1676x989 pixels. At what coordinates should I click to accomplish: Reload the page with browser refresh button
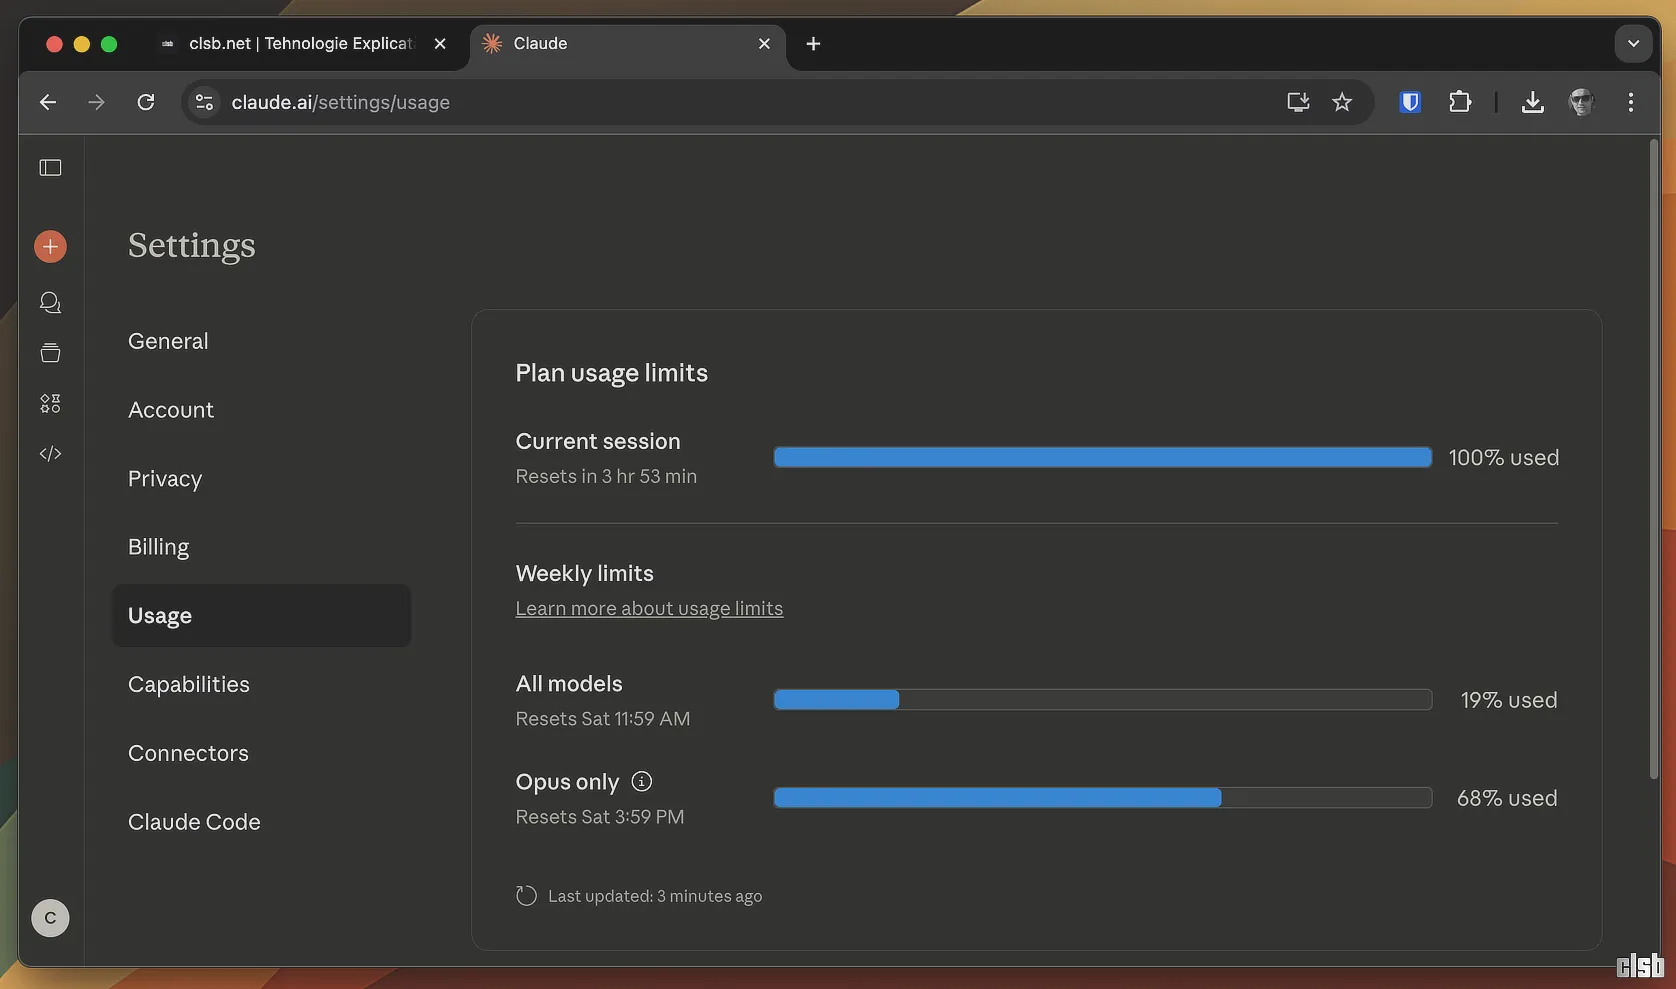click(146, 102)
